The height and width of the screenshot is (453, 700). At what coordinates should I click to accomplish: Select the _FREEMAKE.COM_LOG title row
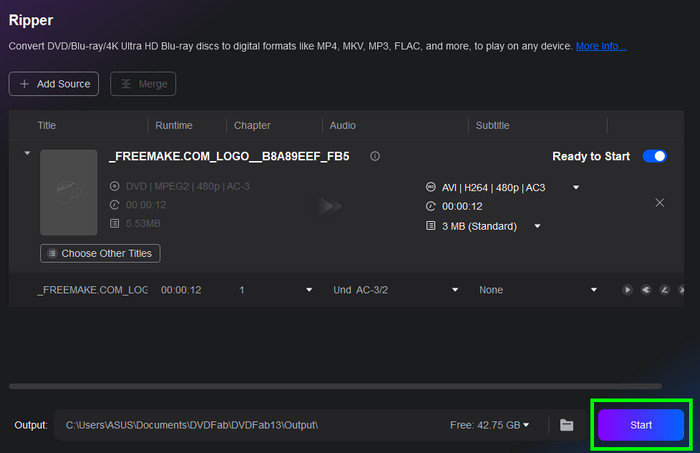[x=346, y=290]
